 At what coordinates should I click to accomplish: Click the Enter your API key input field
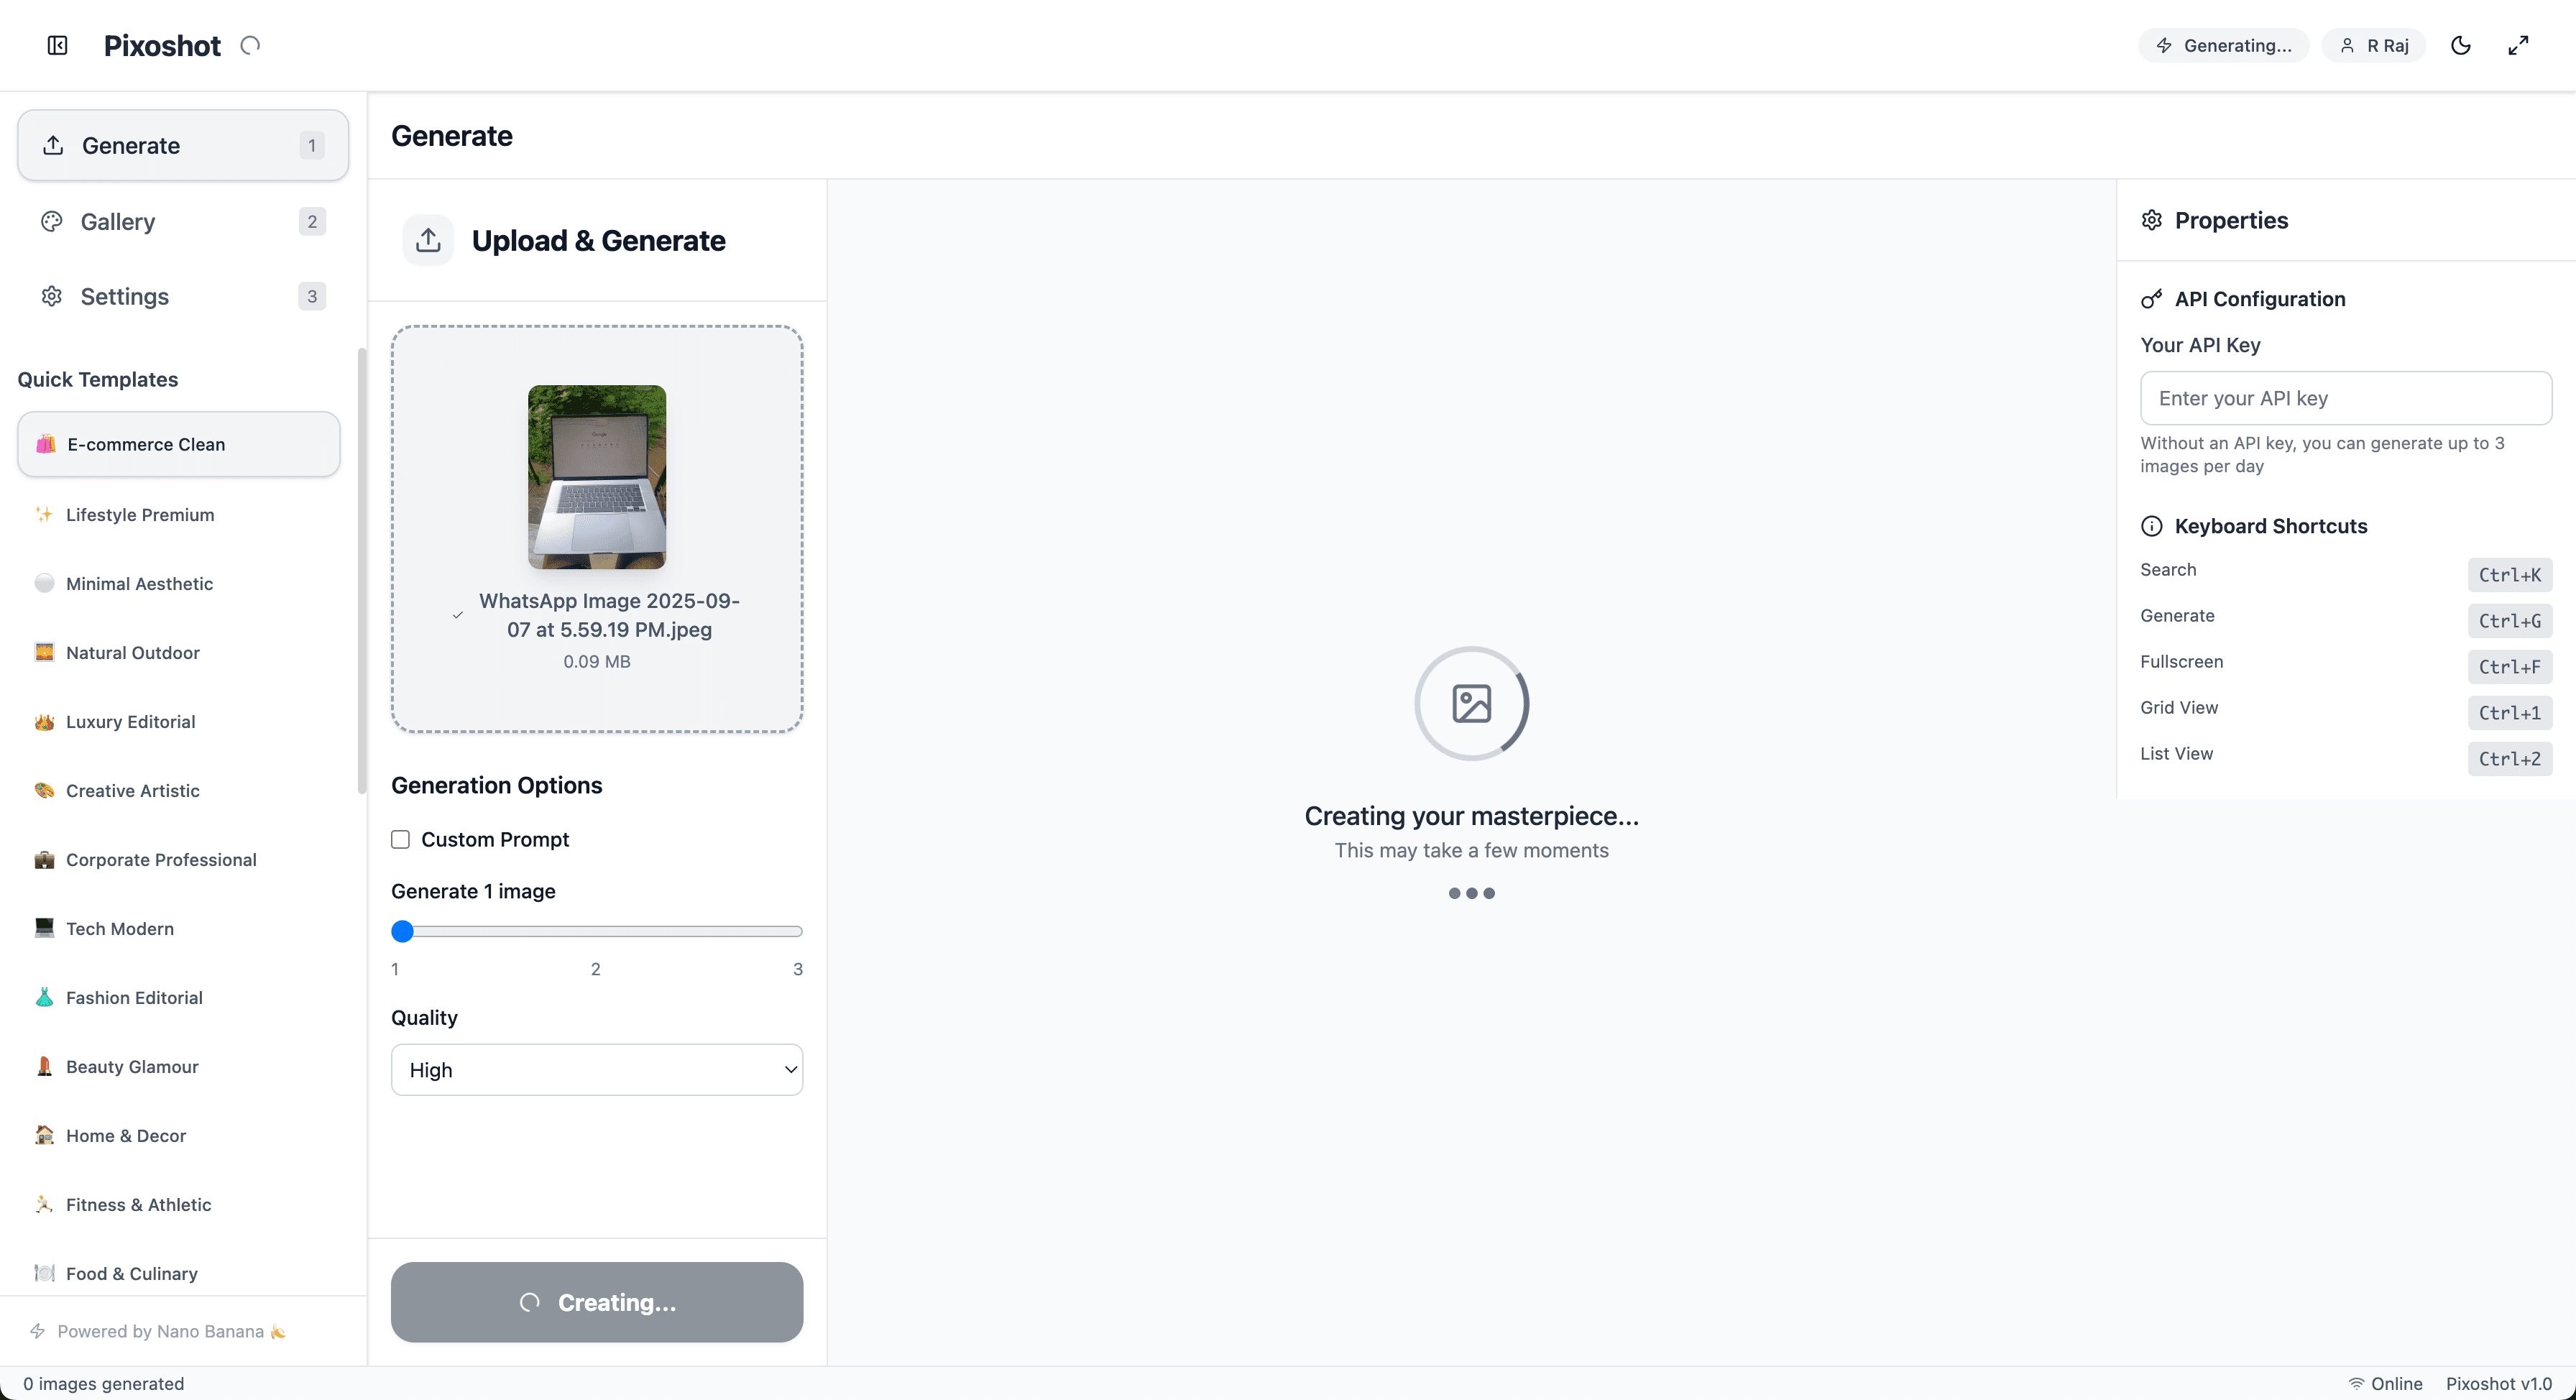tap(2346, 397)
